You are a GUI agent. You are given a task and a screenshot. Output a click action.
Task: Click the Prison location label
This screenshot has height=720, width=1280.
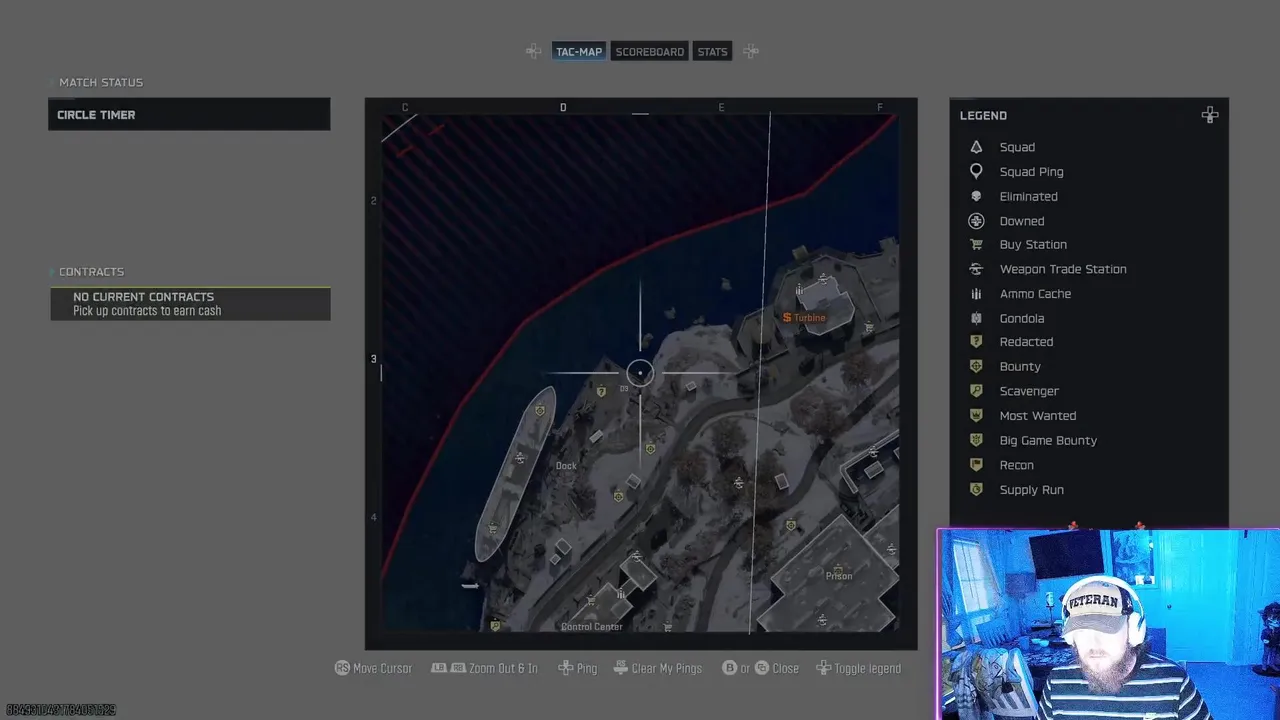[839, 576]
